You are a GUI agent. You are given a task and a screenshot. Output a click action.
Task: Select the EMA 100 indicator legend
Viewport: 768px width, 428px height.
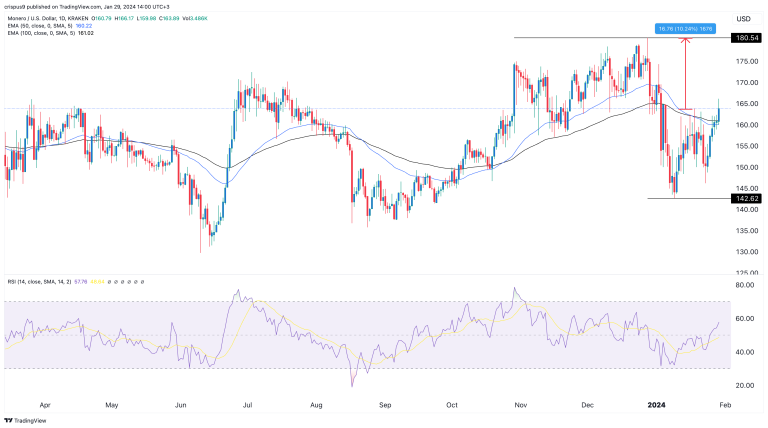[x=41, y=33]
